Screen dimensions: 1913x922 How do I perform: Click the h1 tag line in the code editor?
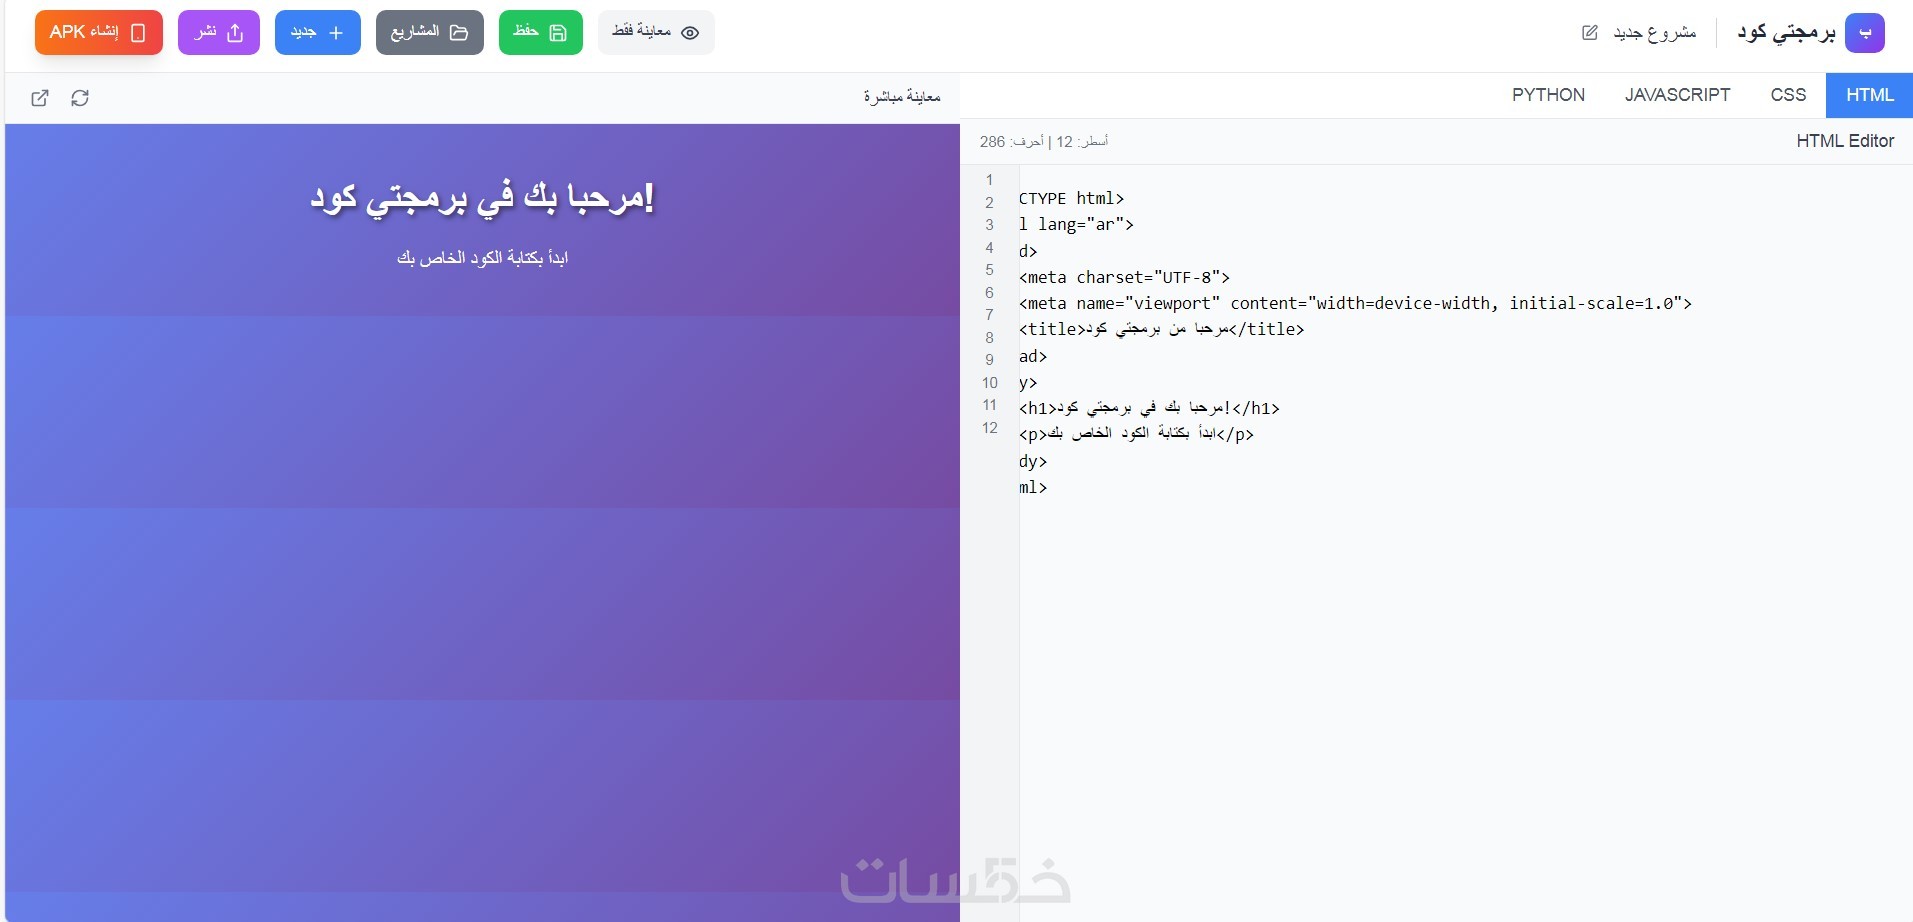click(x=1149, y=408)
